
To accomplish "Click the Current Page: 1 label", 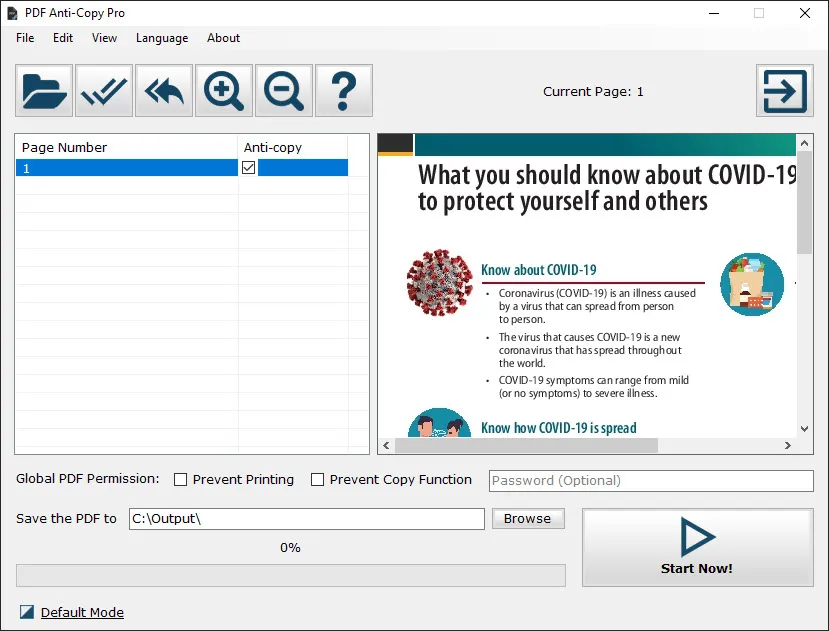I will 593,92.
